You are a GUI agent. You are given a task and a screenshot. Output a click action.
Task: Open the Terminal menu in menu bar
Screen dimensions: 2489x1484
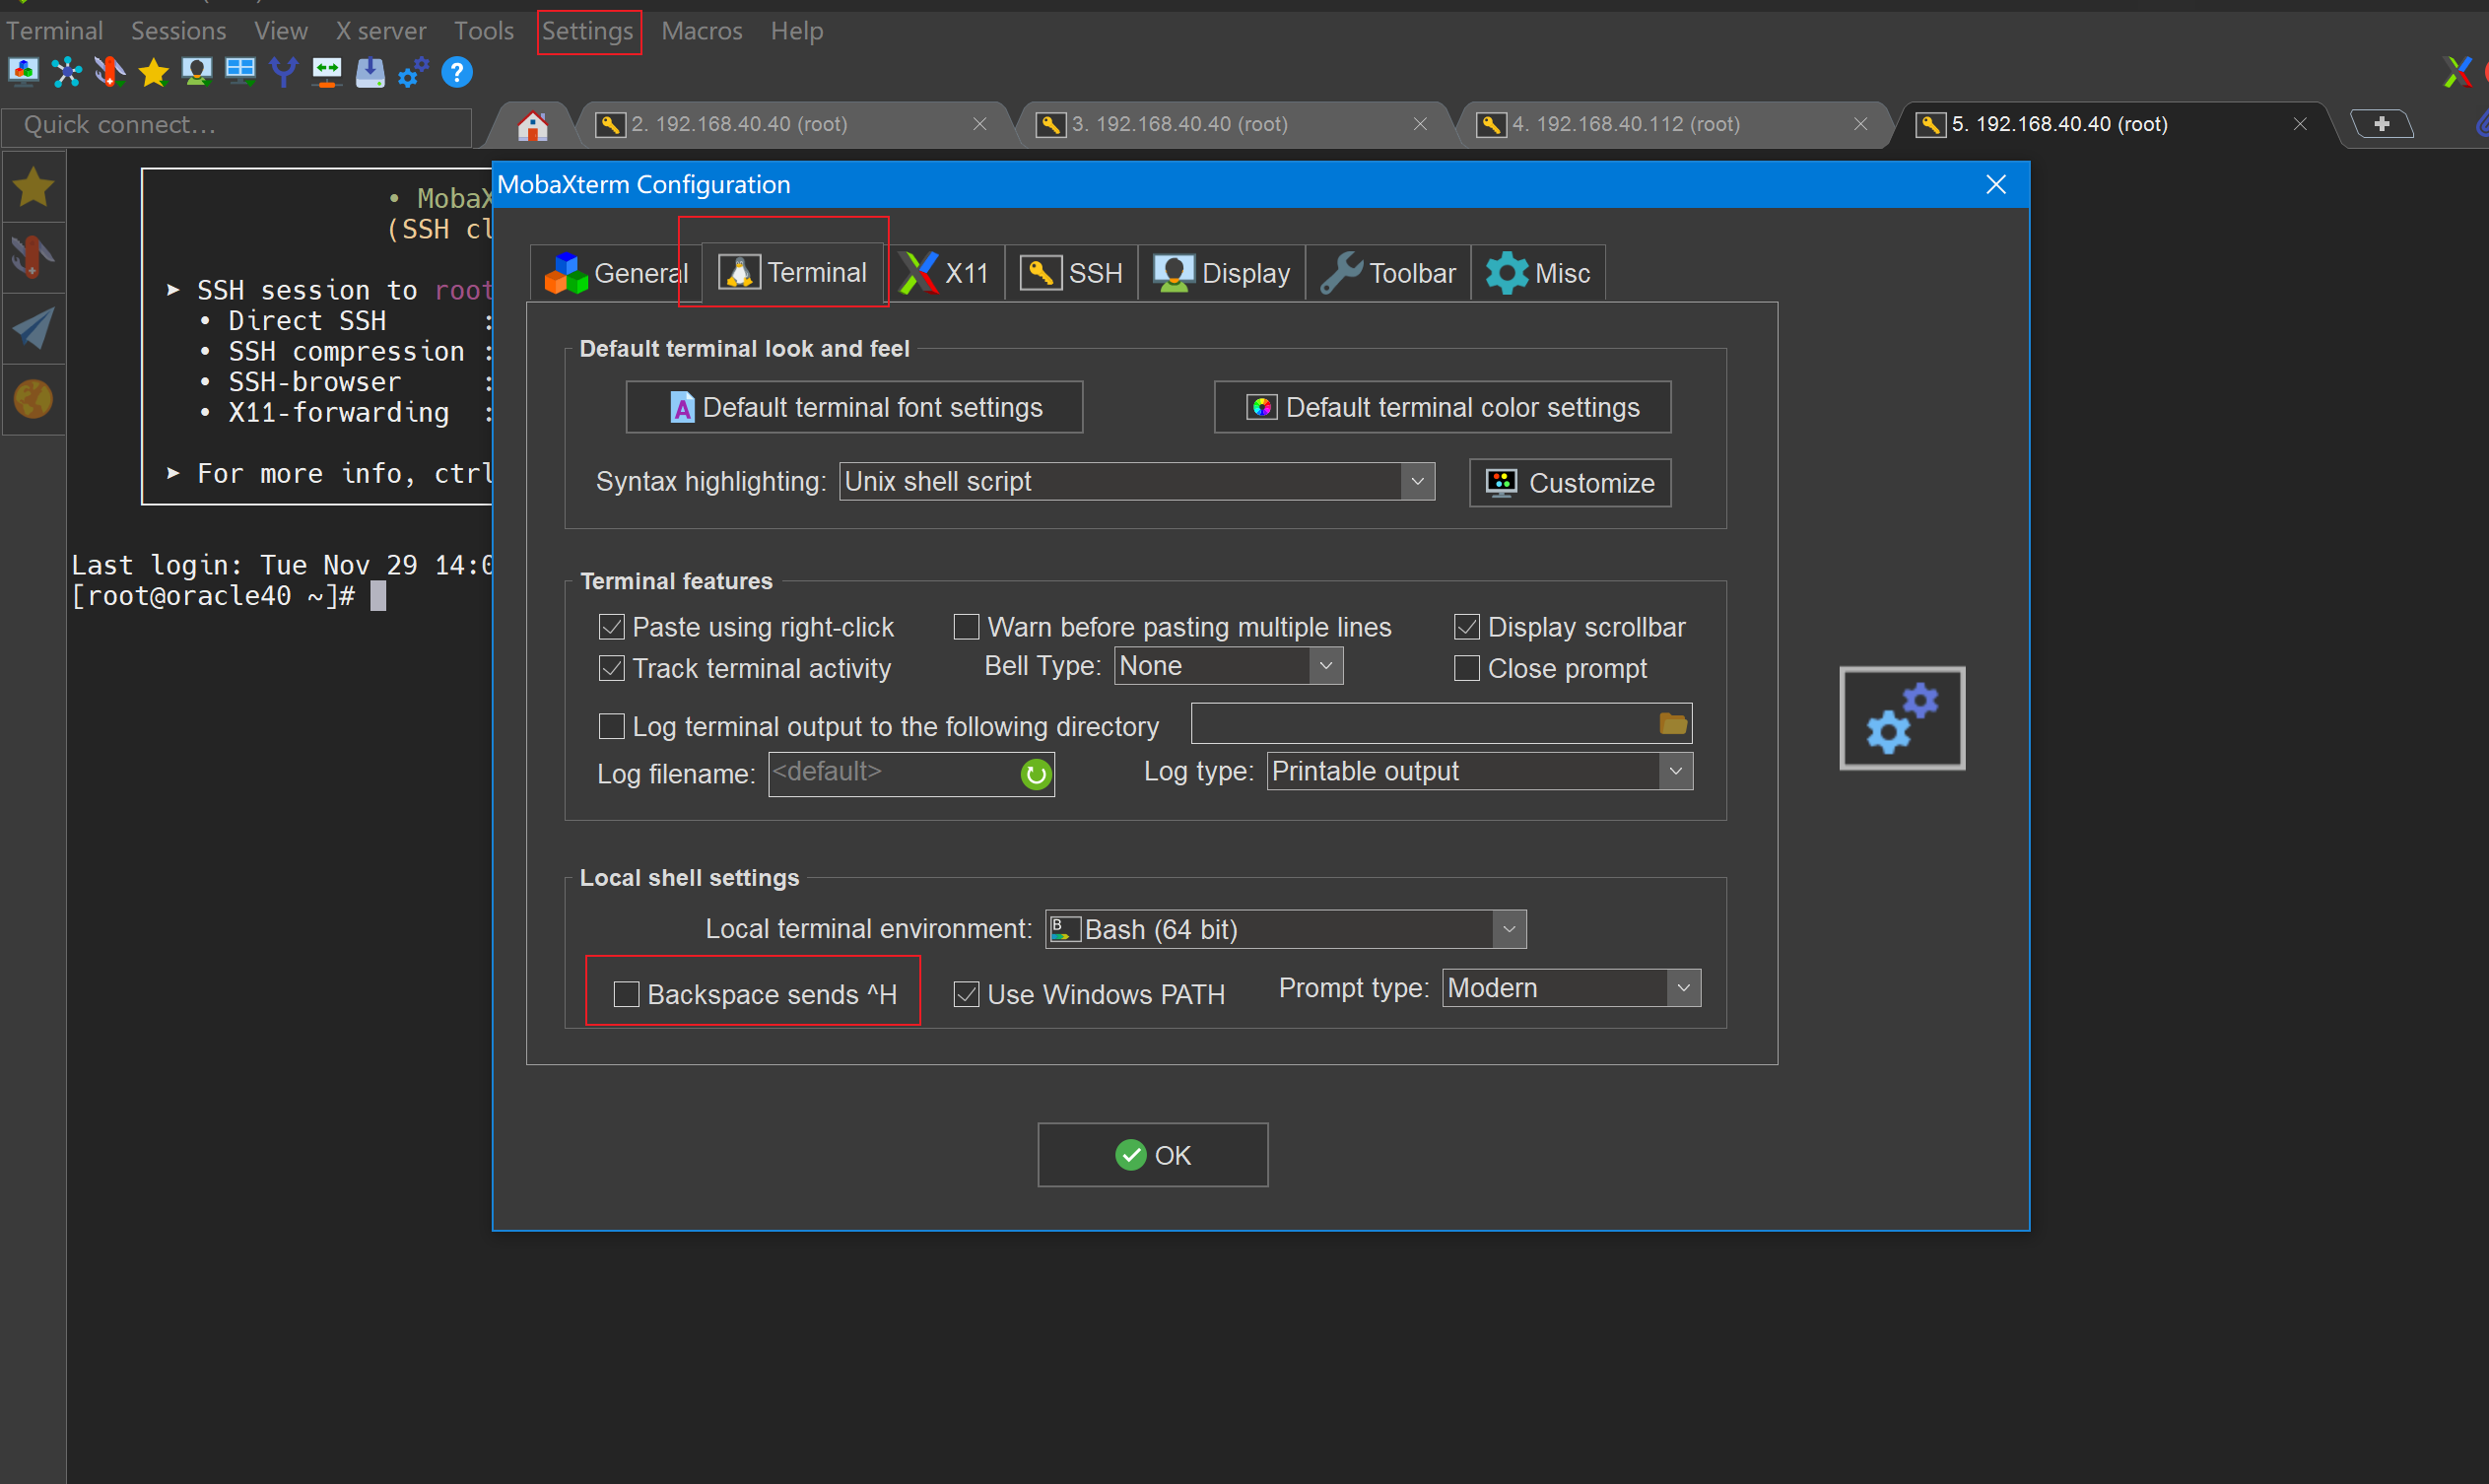pos(54,31)
